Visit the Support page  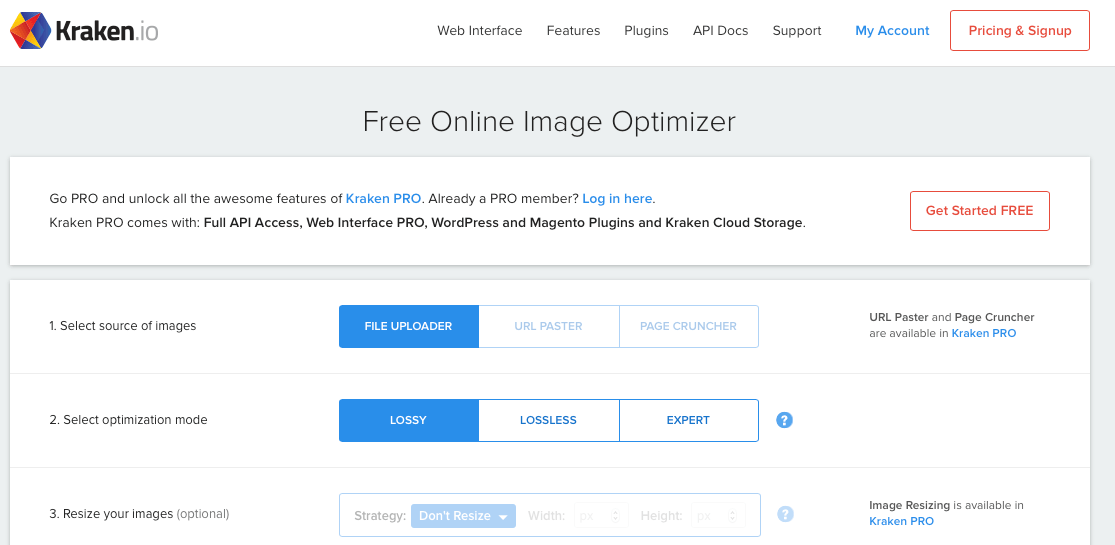(796, 31)
